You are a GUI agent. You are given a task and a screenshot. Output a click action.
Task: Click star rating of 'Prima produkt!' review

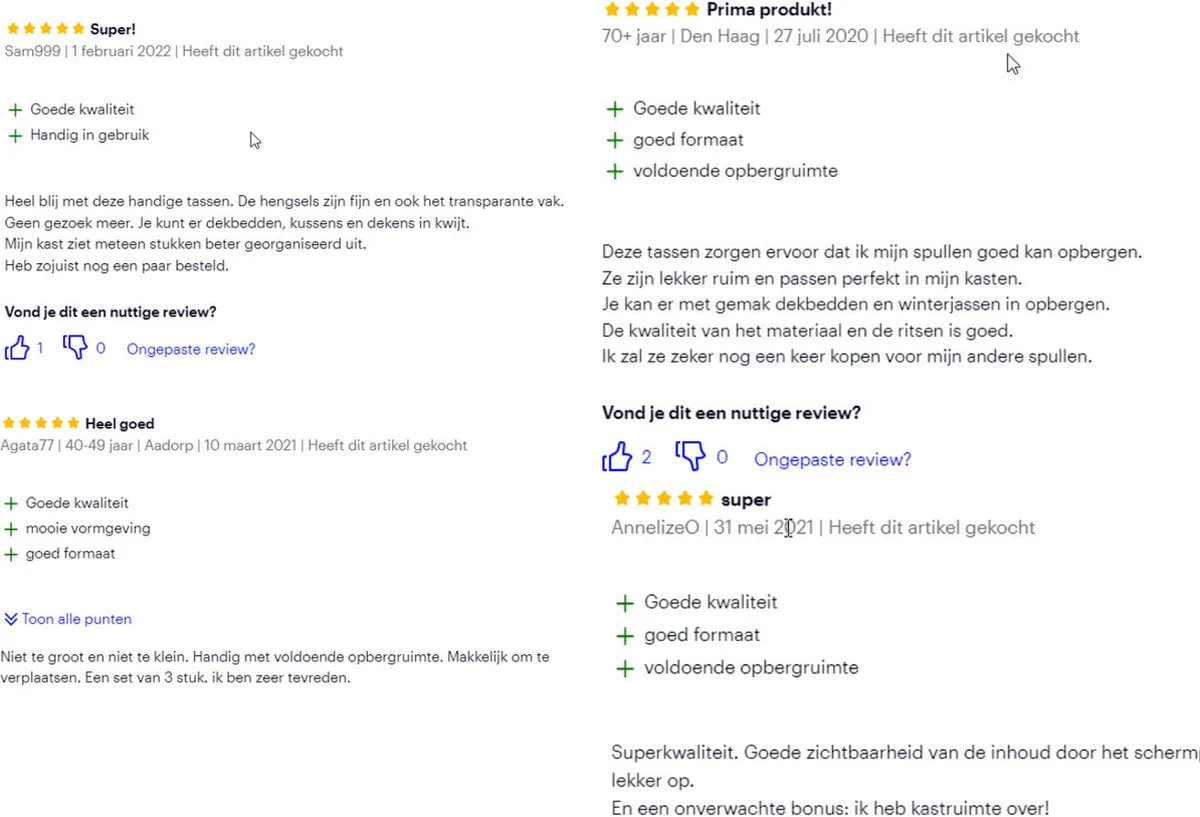[652, 10]
